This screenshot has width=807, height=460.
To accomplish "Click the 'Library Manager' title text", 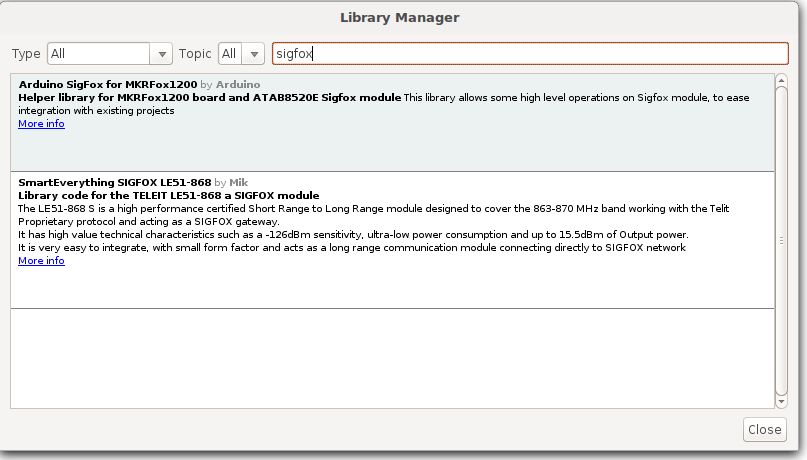I will coord(399,17).
